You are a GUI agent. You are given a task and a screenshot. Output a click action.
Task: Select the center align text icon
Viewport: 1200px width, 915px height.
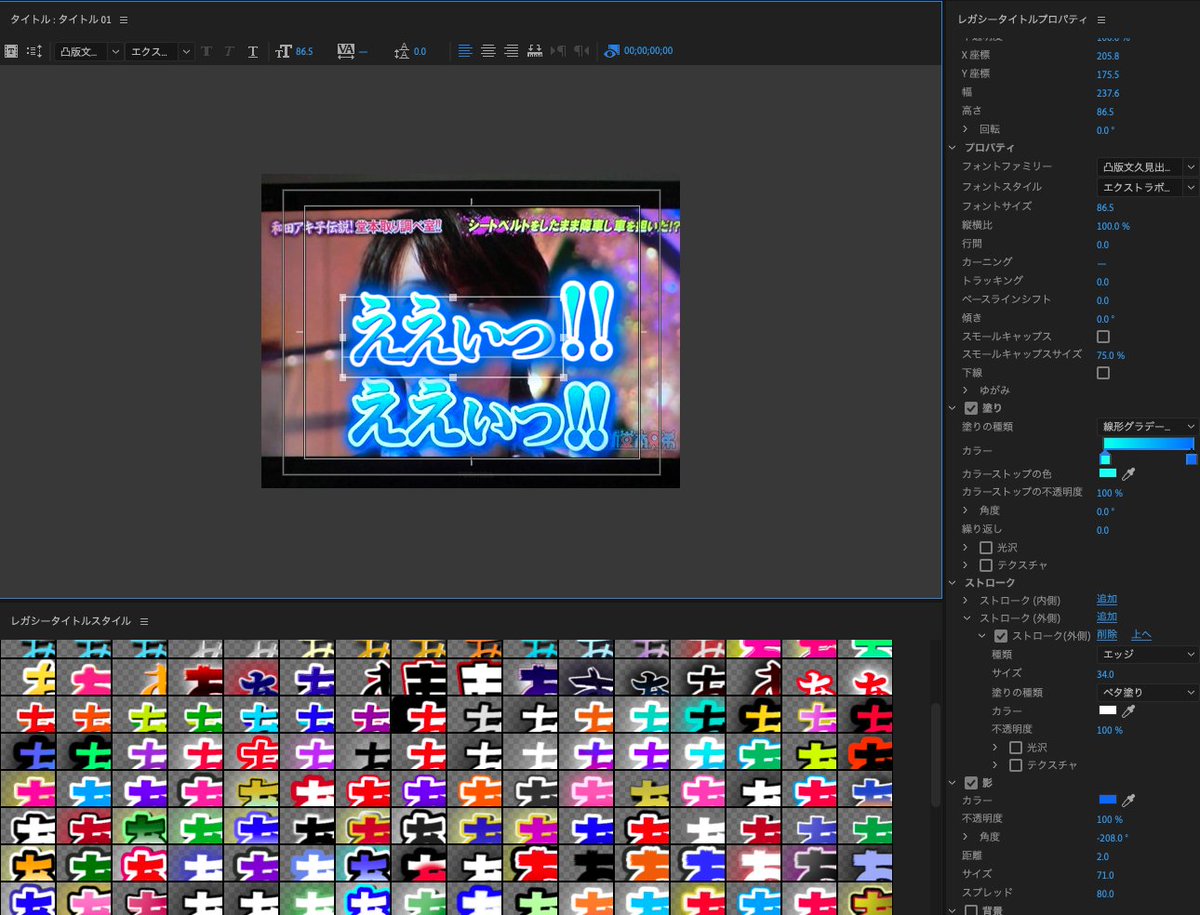pyautogui.click(x=488, y=51)
